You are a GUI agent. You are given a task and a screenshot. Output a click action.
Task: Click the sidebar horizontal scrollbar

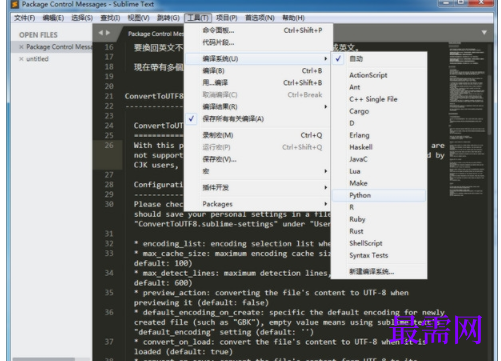[x=43, y=359]
